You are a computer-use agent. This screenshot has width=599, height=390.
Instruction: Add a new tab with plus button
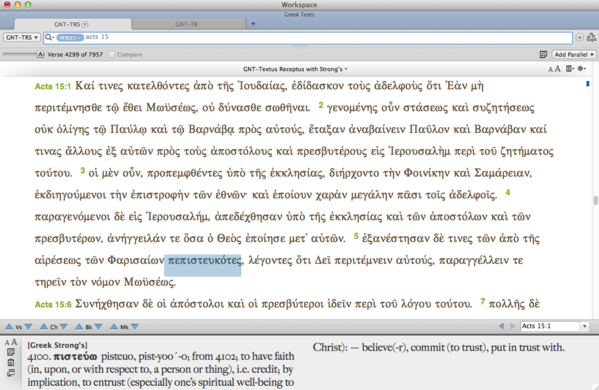(253, 24)
